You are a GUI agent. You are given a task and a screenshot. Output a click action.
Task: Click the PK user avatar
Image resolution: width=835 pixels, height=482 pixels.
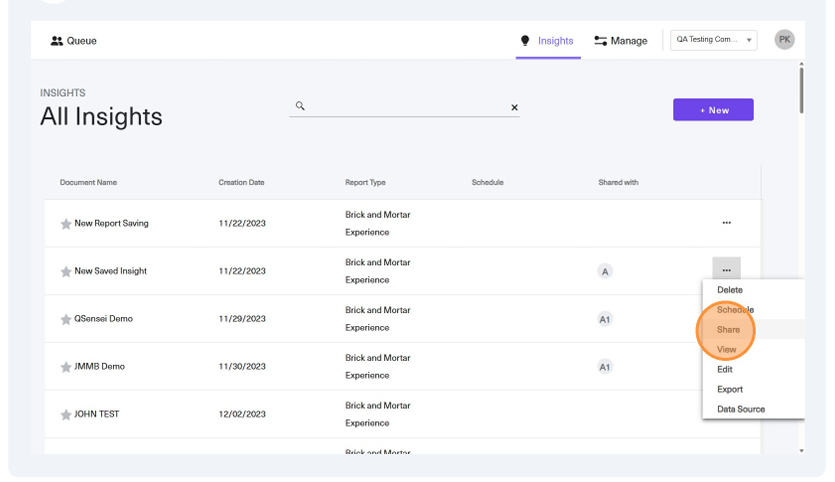pyautogui.click(x=784, y=39)
